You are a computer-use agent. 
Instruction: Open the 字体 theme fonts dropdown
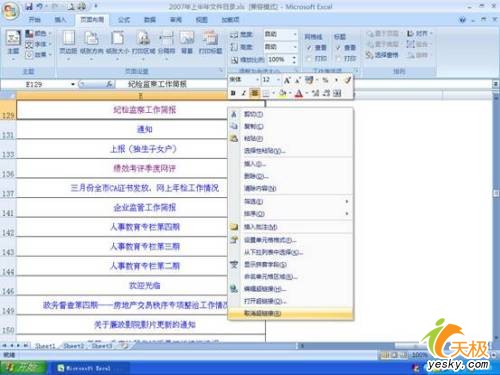pos(39,44)
